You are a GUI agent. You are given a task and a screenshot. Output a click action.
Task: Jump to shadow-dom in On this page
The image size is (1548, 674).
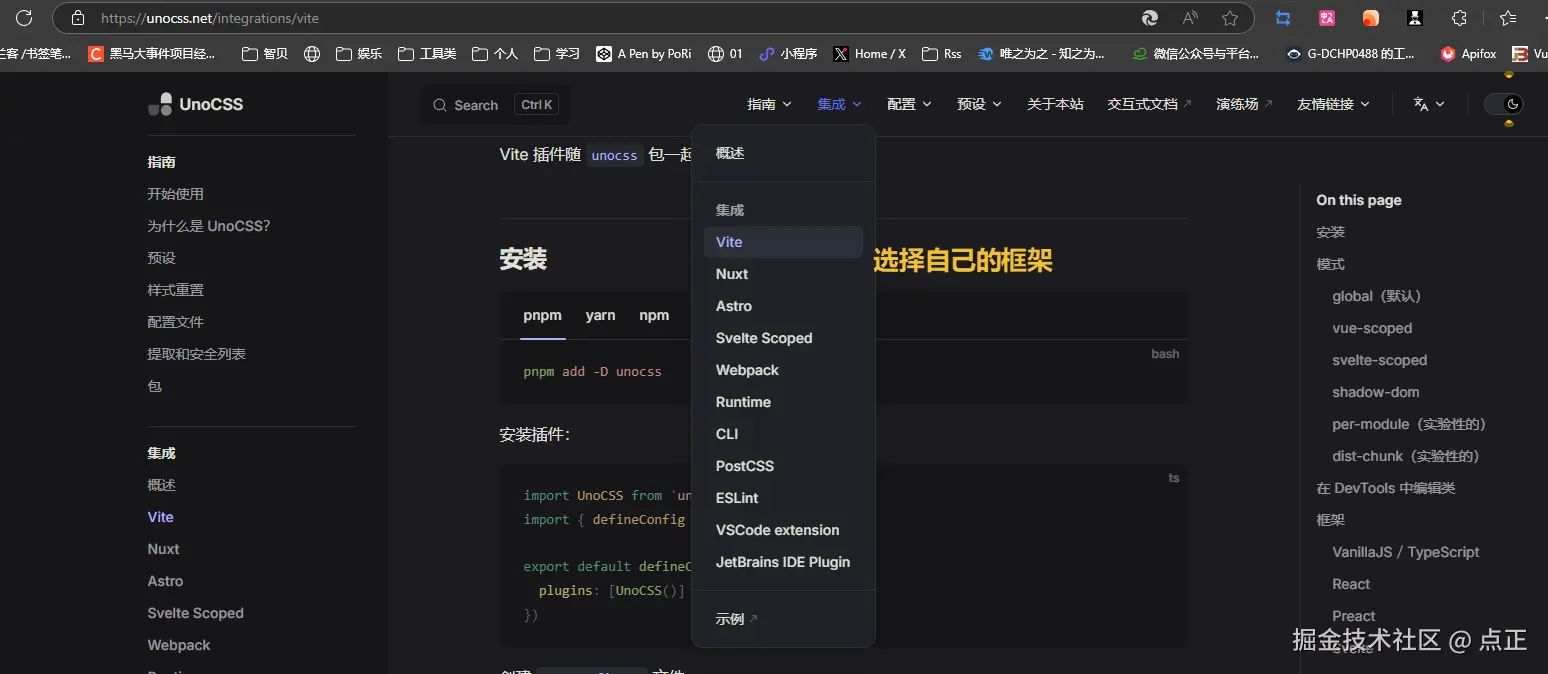point(1375,392)
